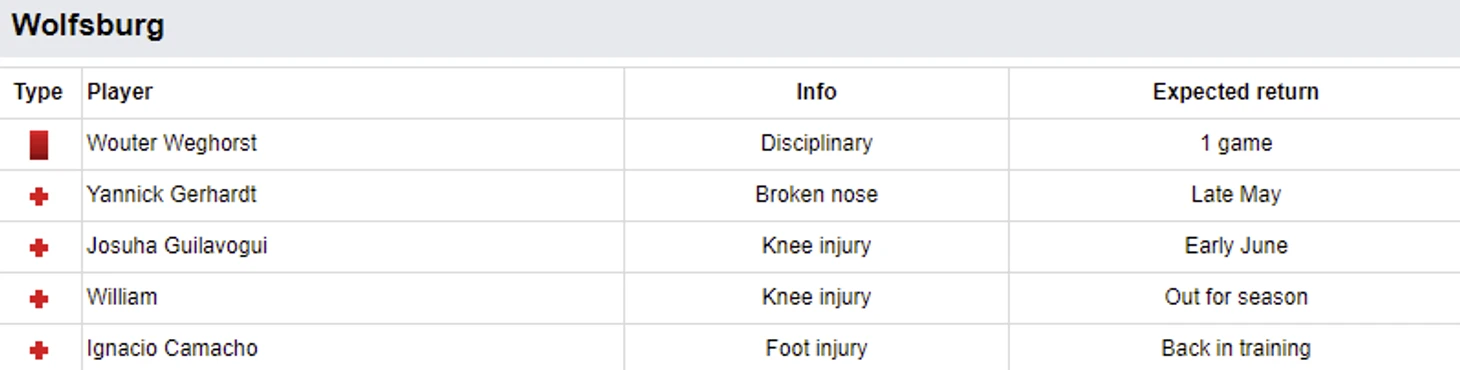Open the Yannick Gerhardt player name
The image size is (1460, 370).
coord(172,194)
